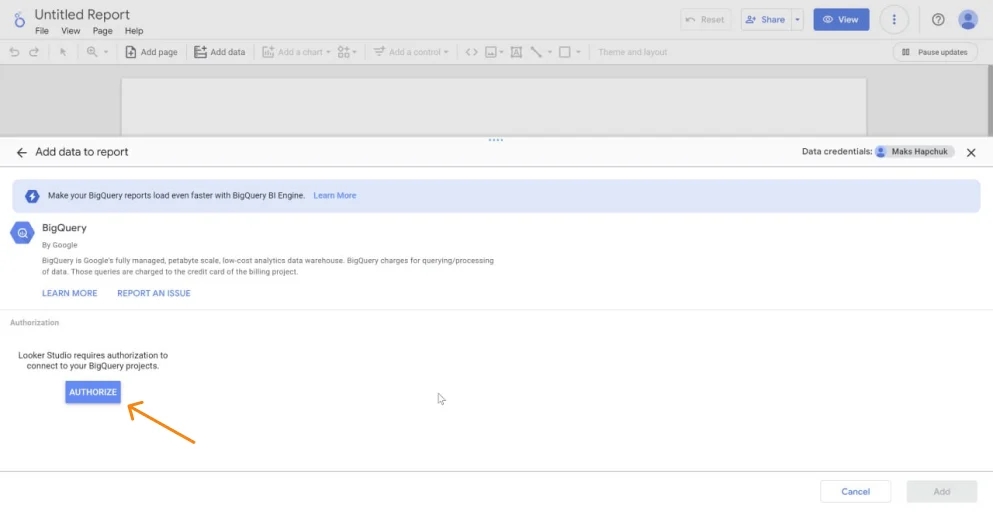Click REPORT AN ISSUE link
Screen dimensions: 993x515
[x=153, y=293]
